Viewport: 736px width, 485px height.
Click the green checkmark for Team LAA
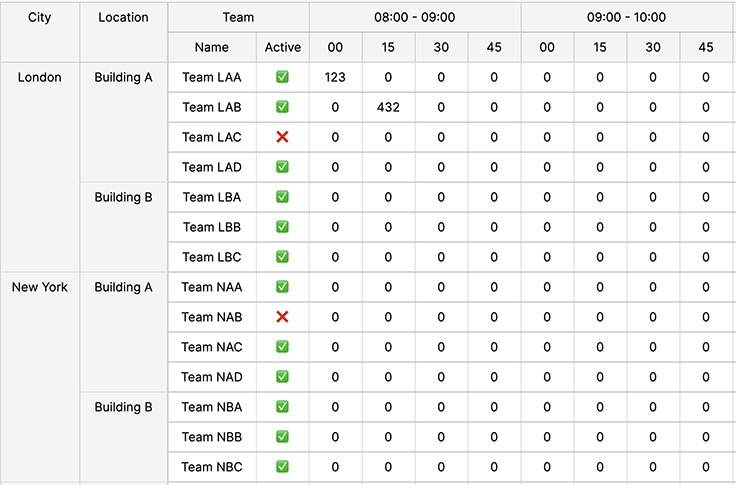(282, 77)
